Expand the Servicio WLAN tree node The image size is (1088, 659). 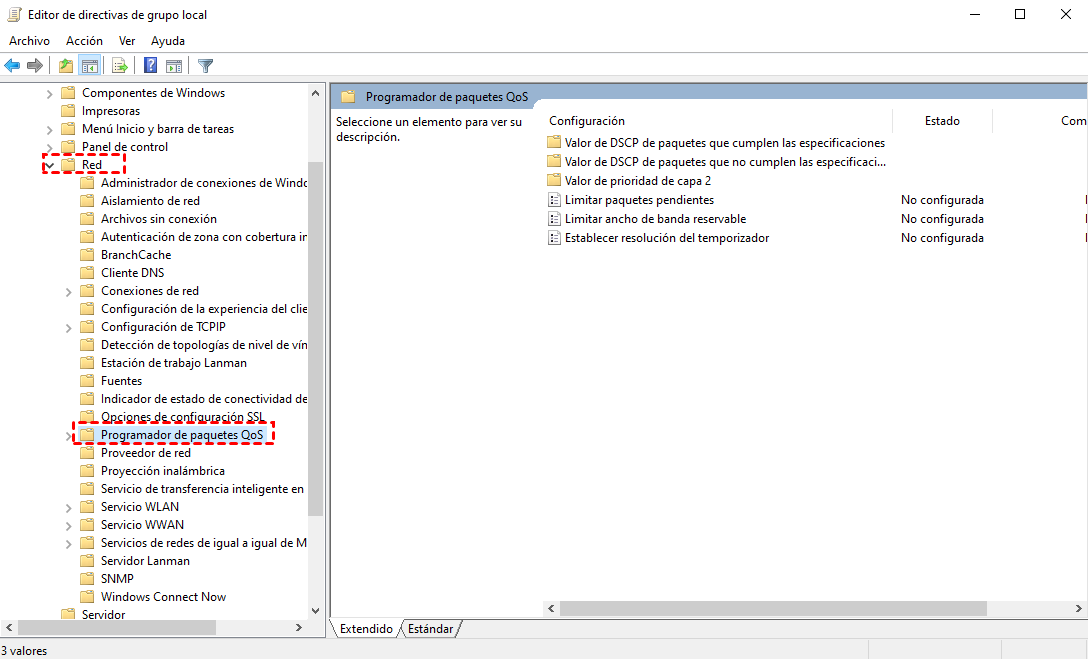coord(69,507)
